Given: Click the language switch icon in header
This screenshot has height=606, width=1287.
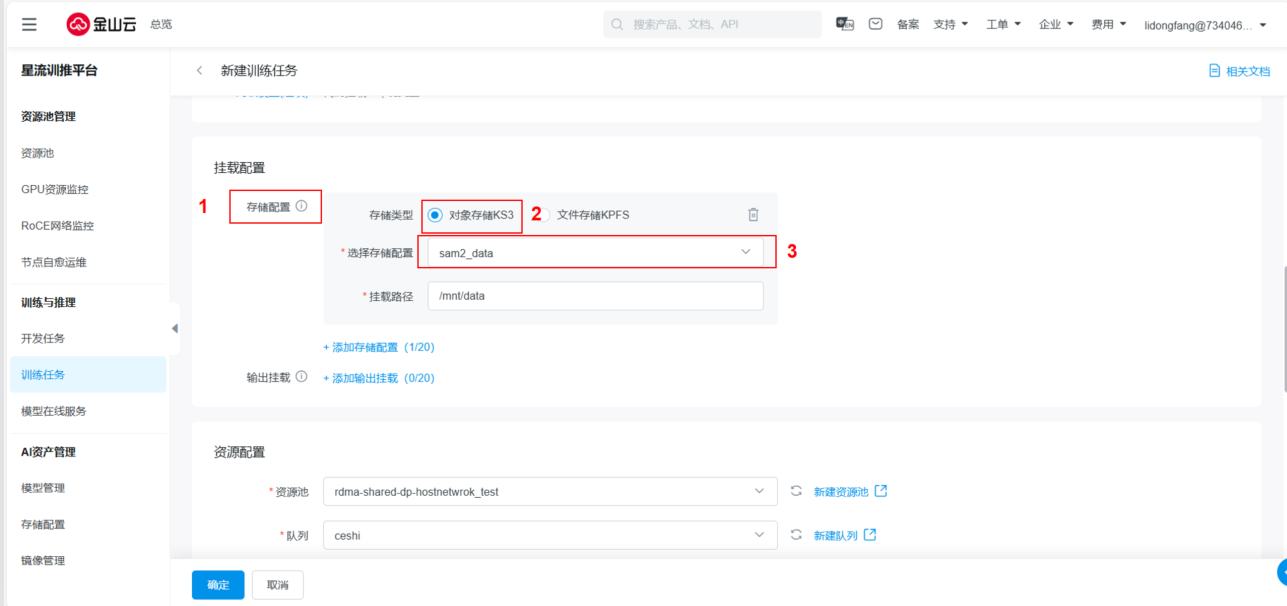Looking at the screenshot, I should [x=845, y=24].
